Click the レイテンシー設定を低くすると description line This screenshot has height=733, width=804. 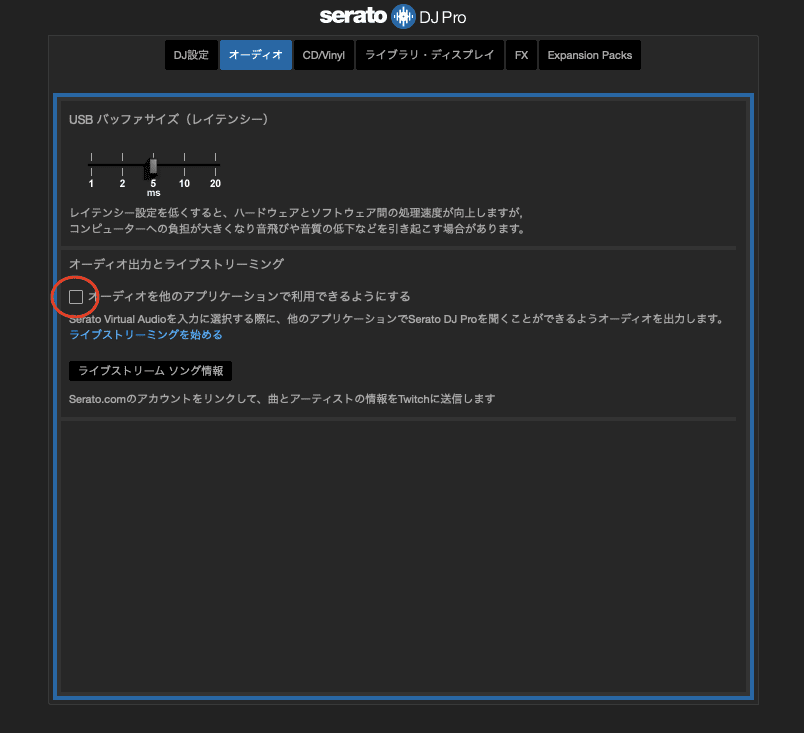(296, 213)
